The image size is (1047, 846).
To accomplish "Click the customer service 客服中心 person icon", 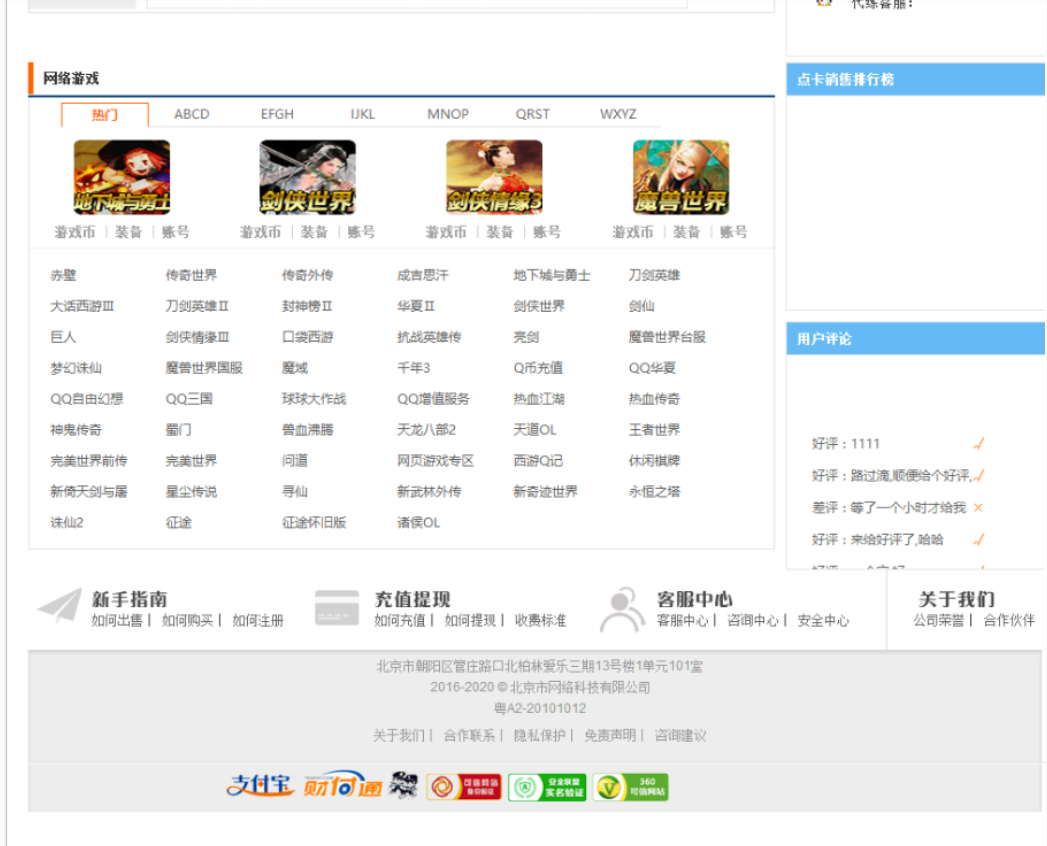I will tap(623, 609).
